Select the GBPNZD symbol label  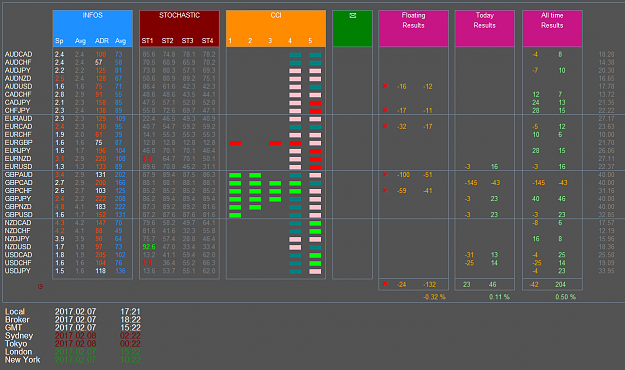pyautogui.click(x=18, y=206)
